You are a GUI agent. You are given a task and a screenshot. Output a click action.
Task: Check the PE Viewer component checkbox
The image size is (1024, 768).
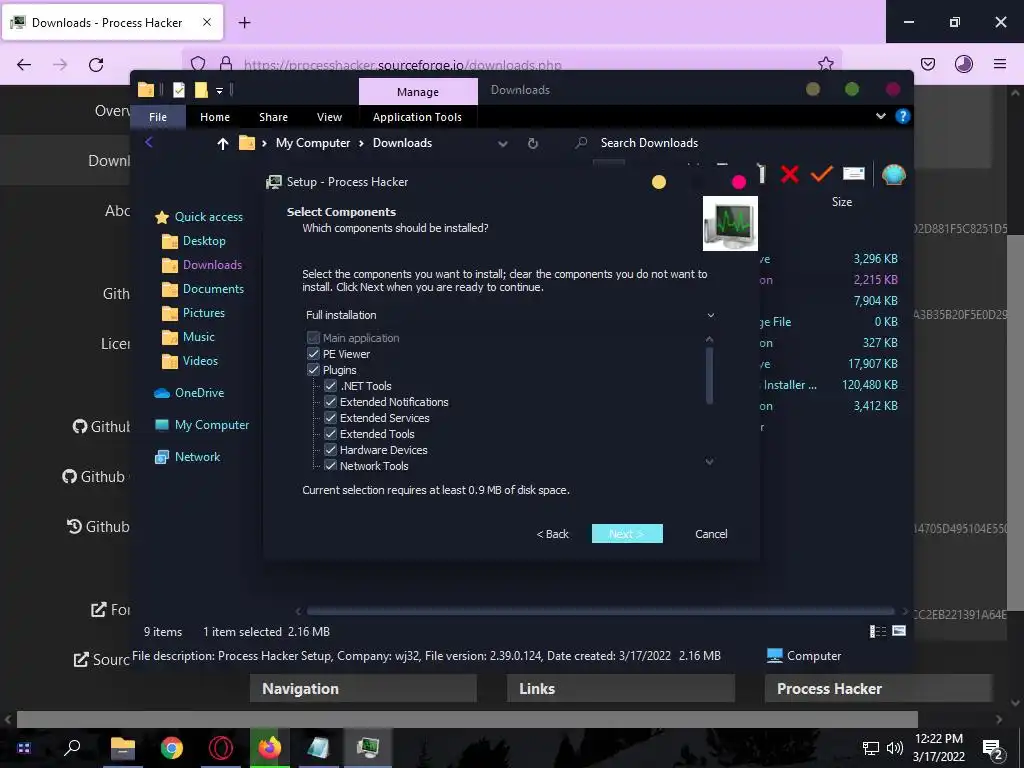click(x=313, y=354)
